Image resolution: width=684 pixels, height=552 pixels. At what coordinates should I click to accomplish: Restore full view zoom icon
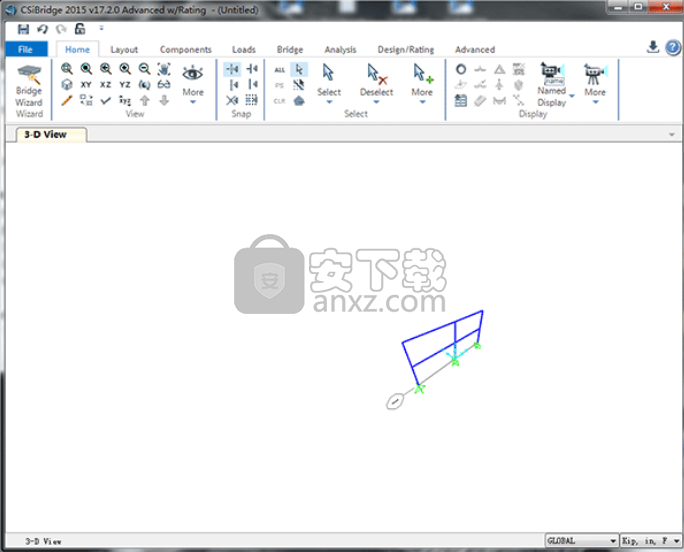86,69
